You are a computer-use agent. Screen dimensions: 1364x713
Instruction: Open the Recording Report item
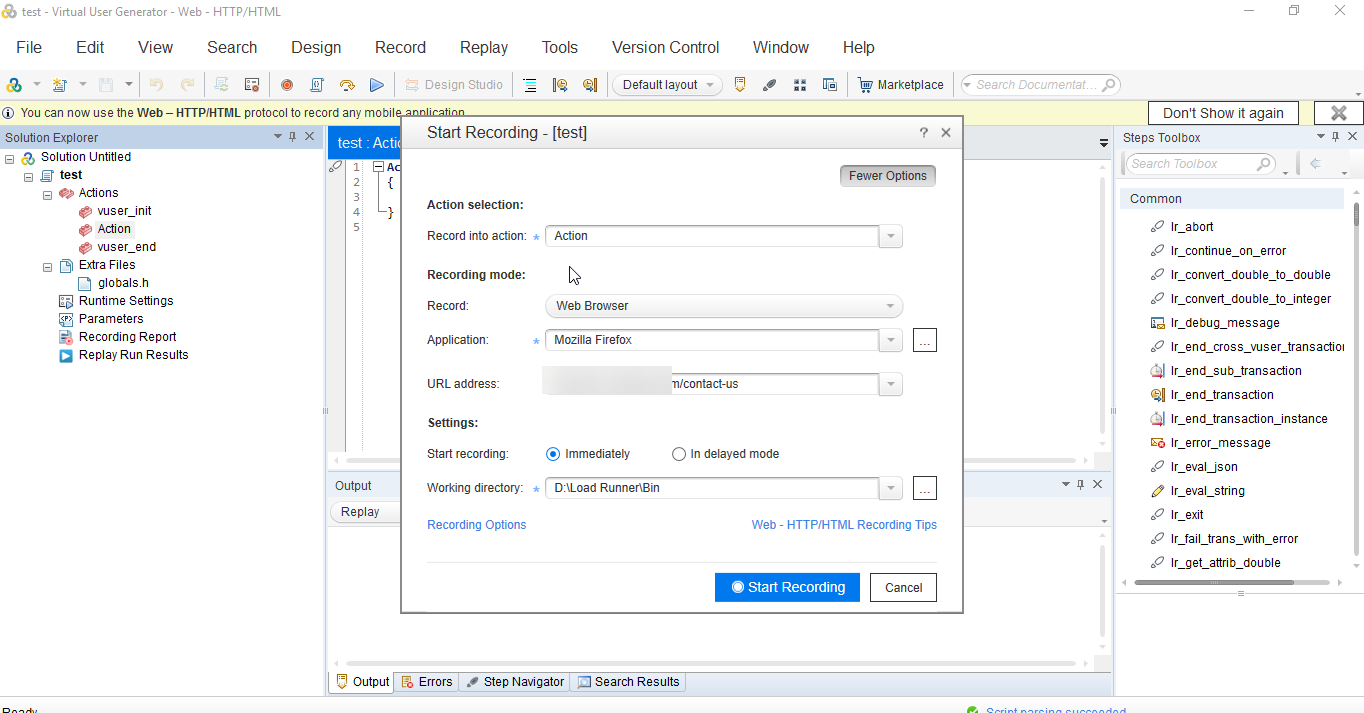coord(127,336)
